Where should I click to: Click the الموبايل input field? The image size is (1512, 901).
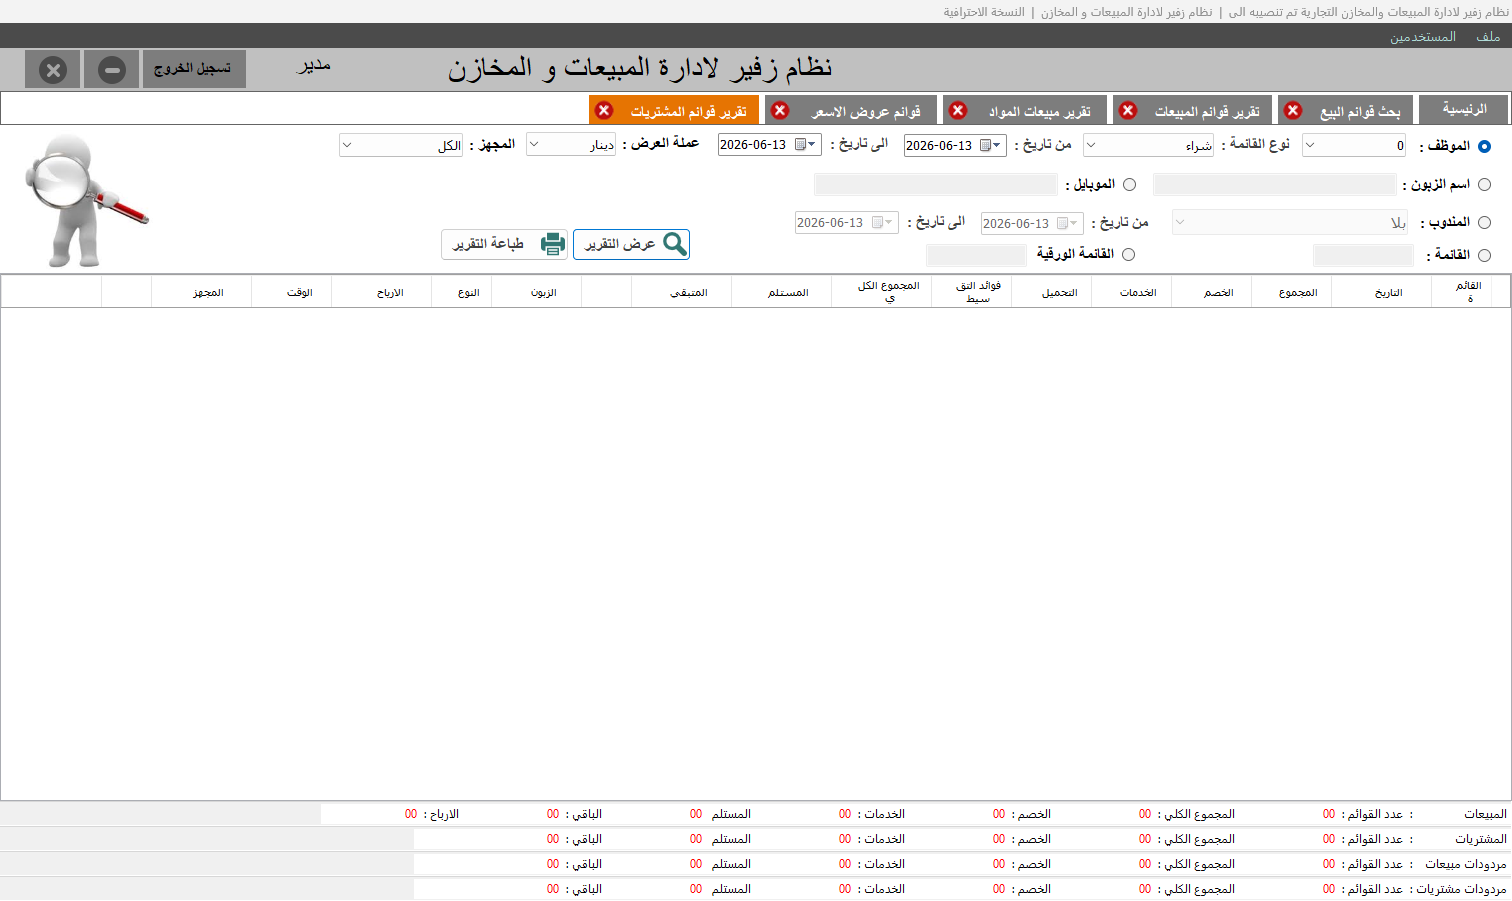(936, 184)
